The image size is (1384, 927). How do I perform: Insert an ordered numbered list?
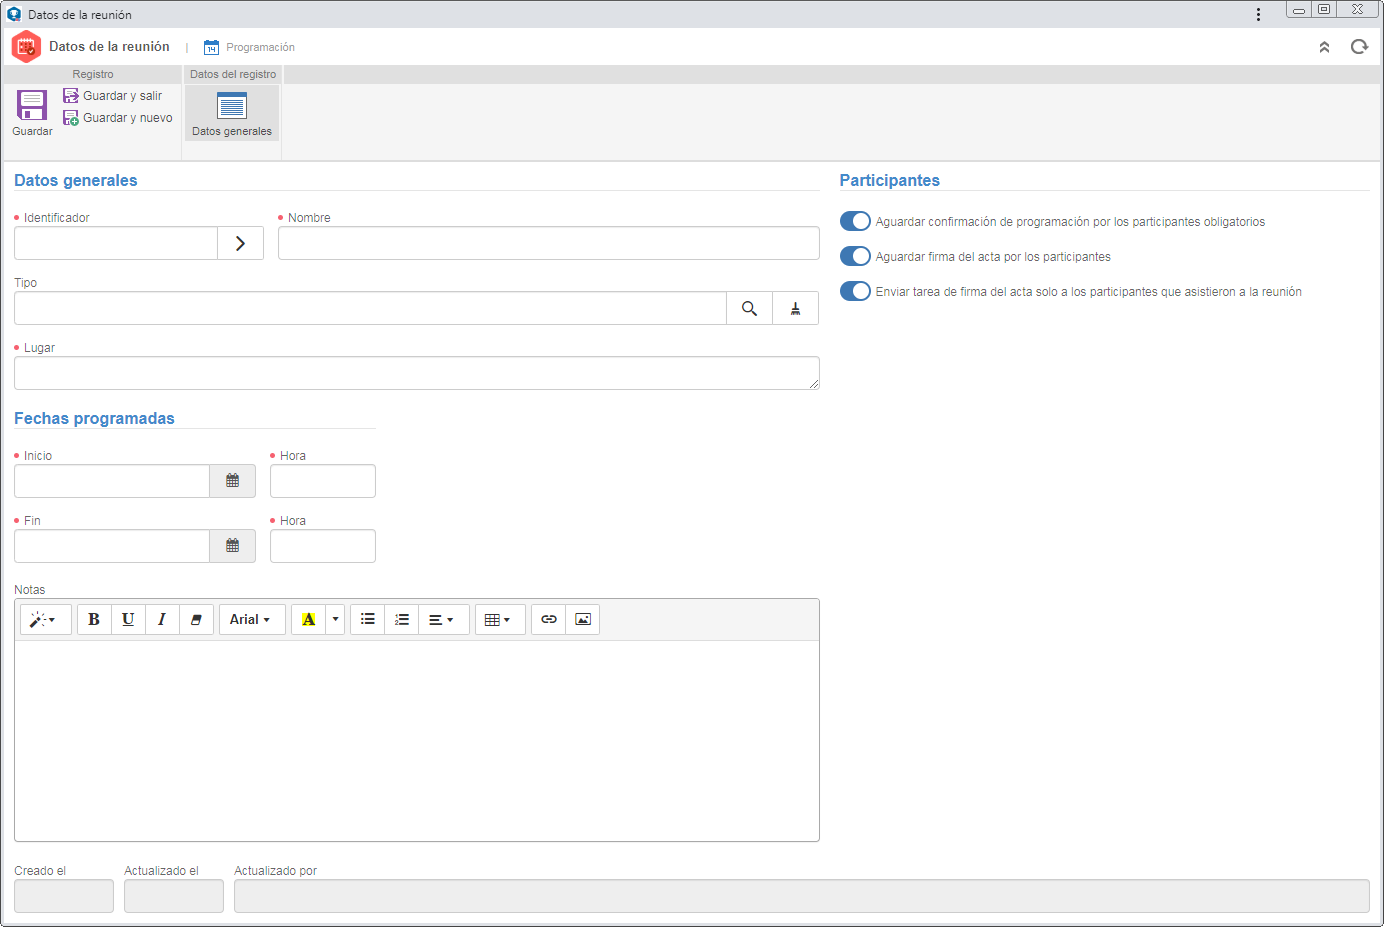pyautogui.click(x=402, y=620)
